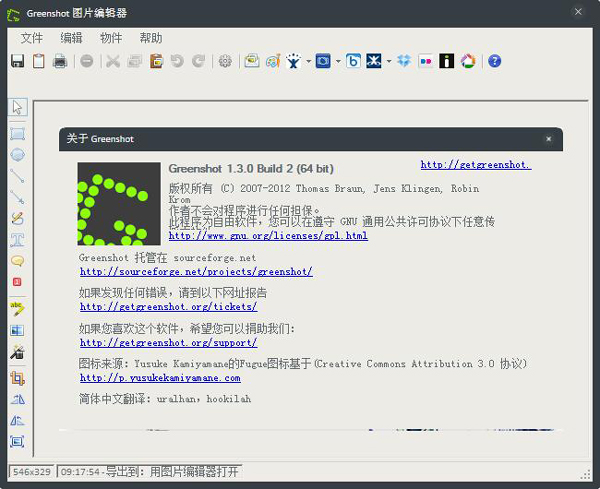Upload to Confluence with the dark X icon
The width and height of the screenshot is (600, 489).
pyautogui.click(x=374, y=61)
